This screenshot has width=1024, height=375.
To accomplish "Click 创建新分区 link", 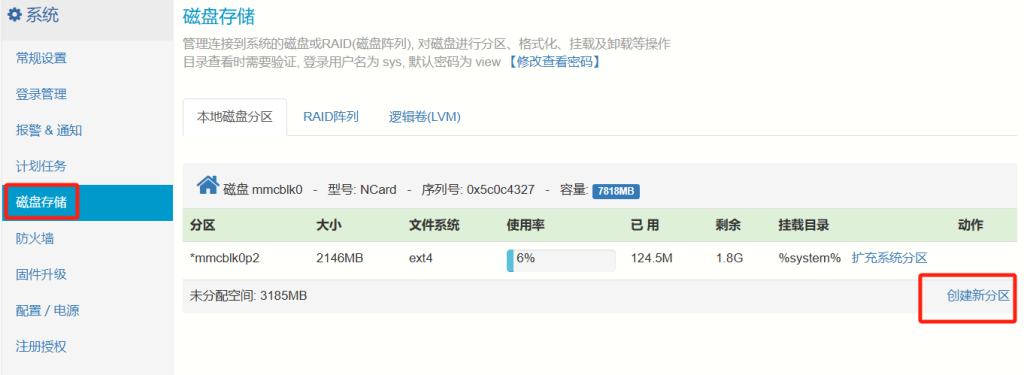I will pyautogui.click(x=978, y=295).
